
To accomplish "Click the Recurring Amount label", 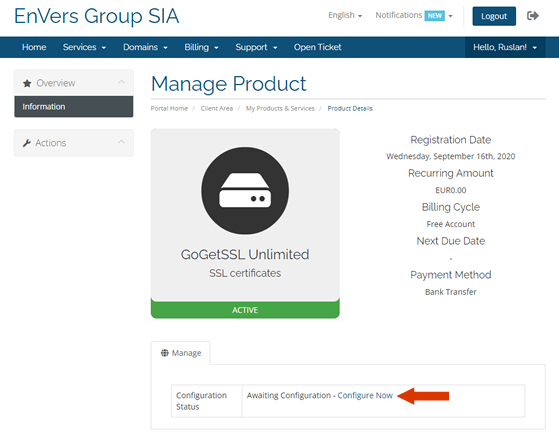I will (451, 173).
